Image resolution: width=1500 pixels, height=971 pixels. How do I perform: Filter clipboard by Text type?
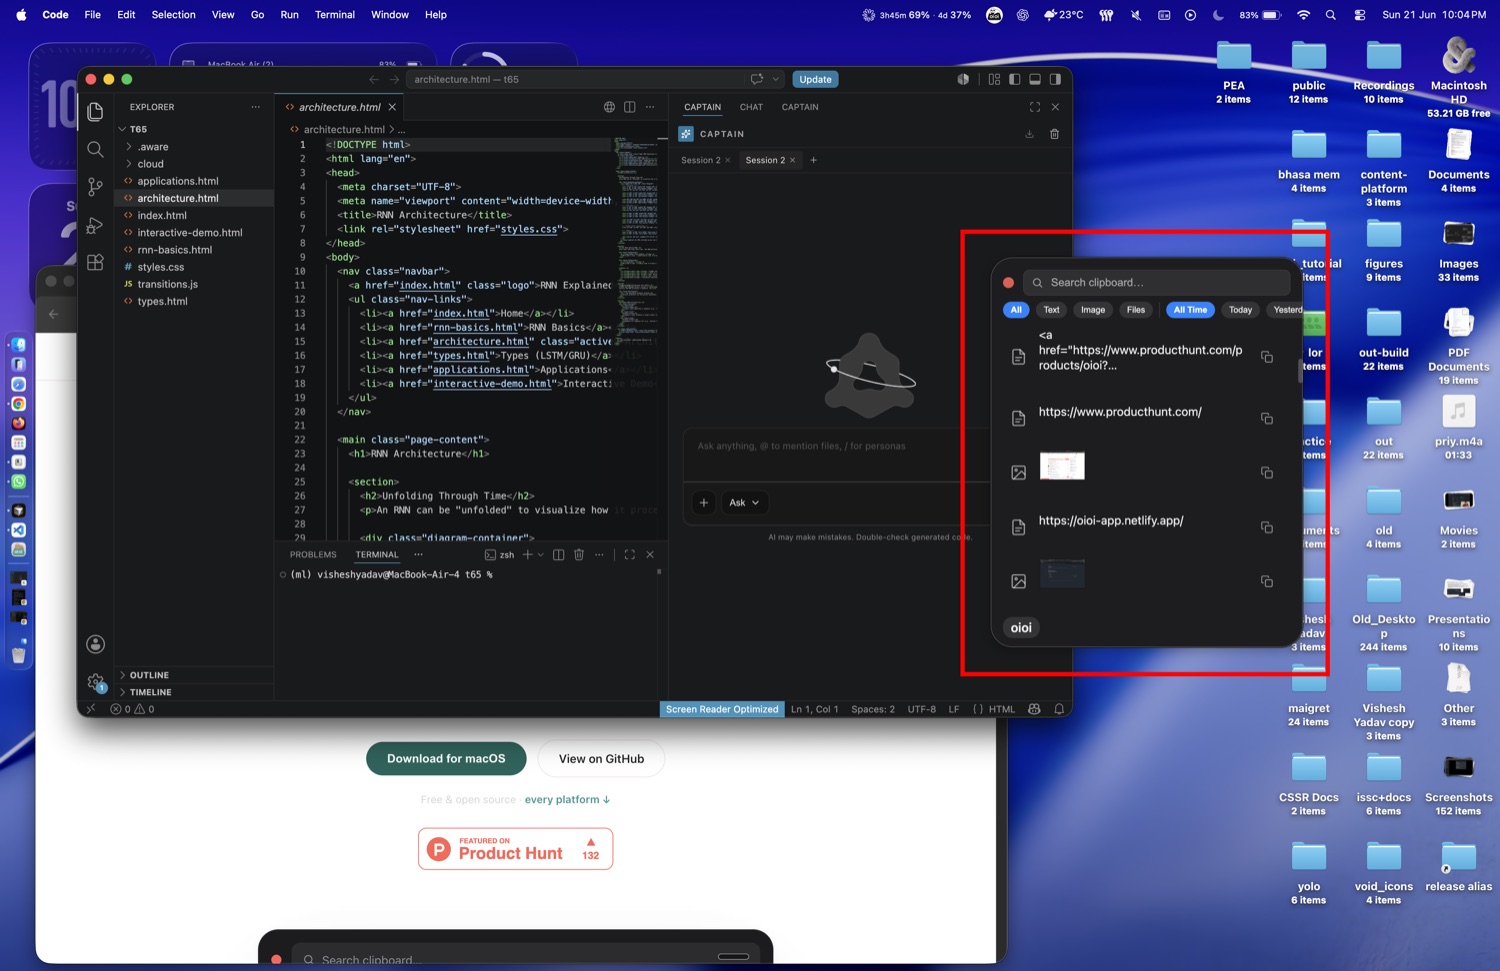1051,310
